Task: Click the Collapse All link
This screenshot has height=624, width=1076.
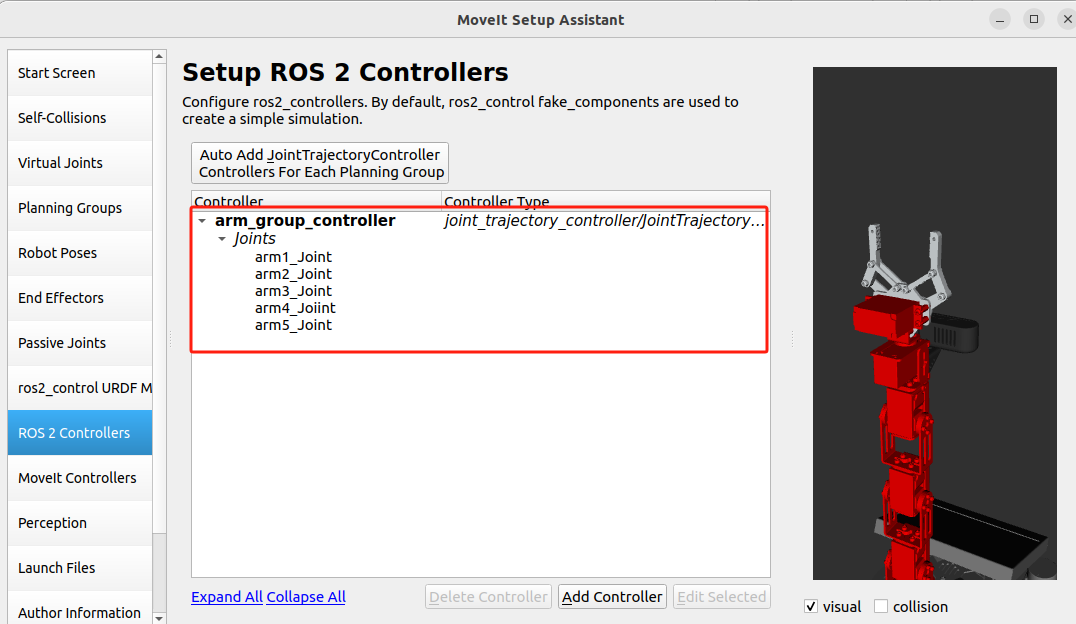Action: pos(306,597)
